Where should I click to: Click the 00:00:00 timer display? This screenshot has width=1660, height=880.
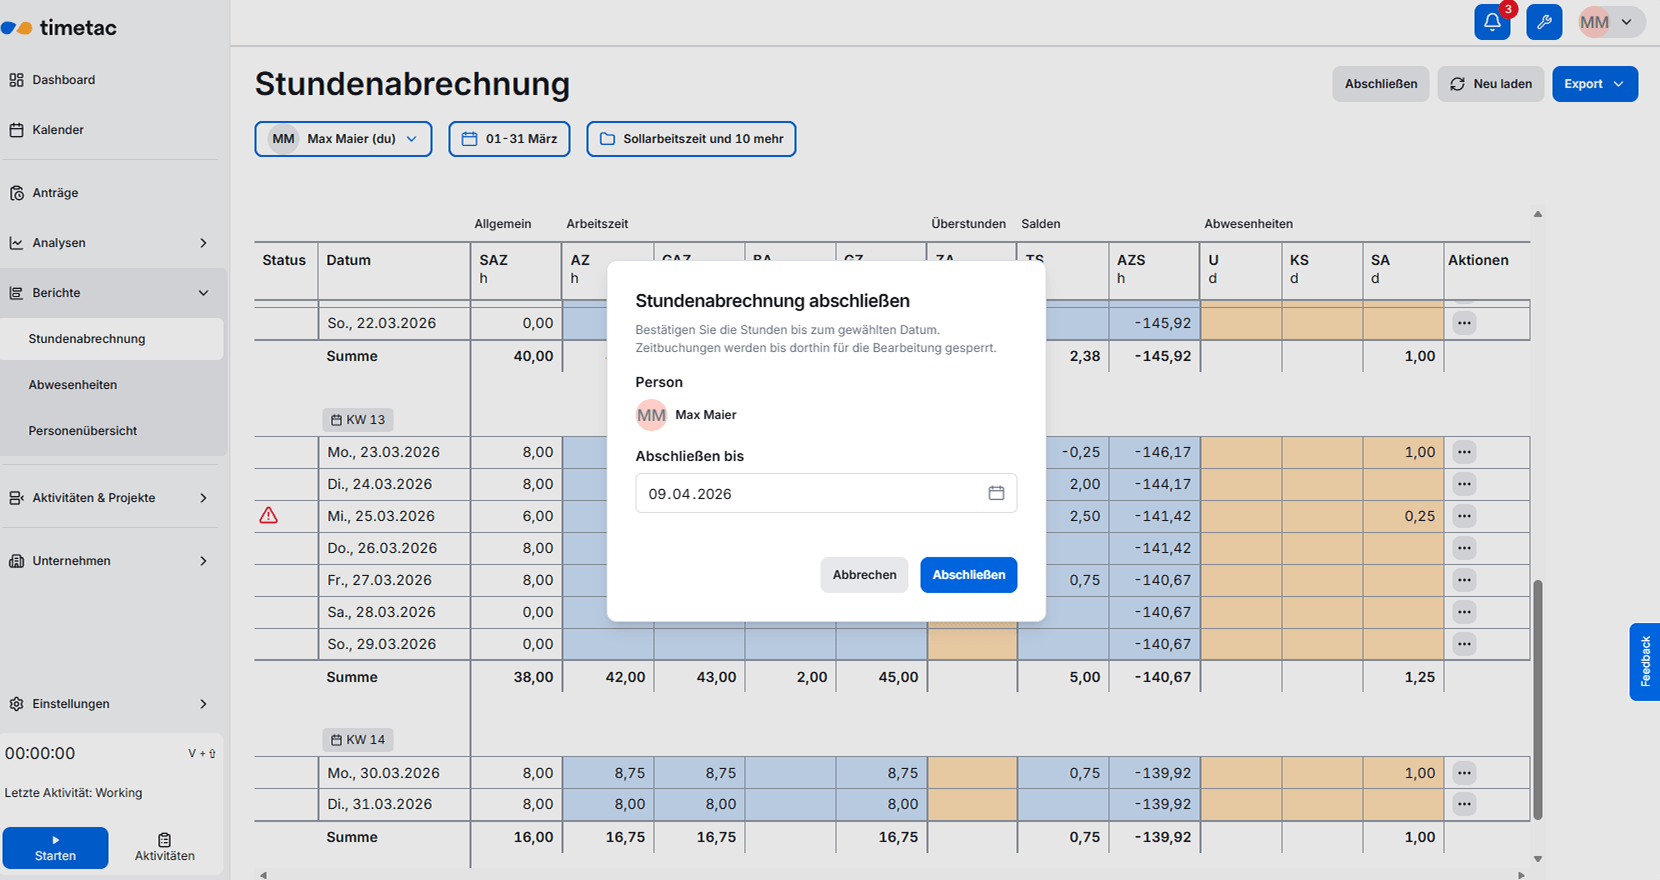click(x=40, y=754)
